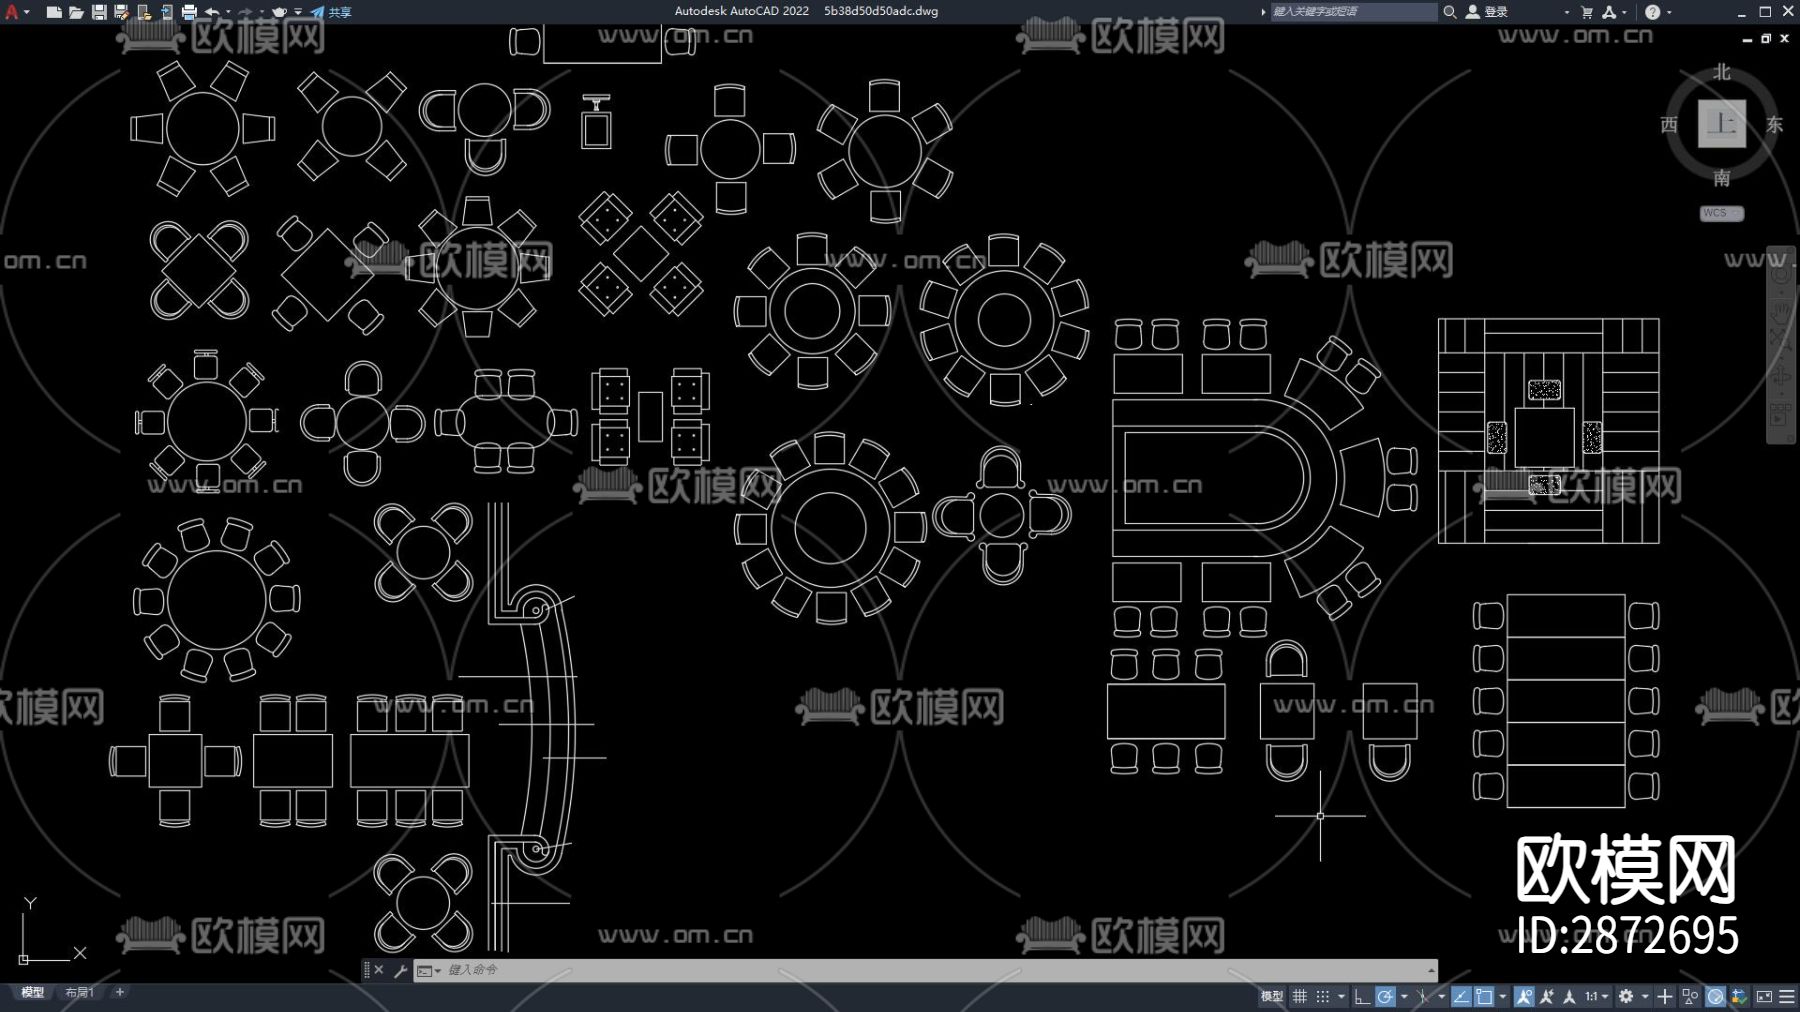Expand the Help dropdown arrow

click(x=1669, y=12)
